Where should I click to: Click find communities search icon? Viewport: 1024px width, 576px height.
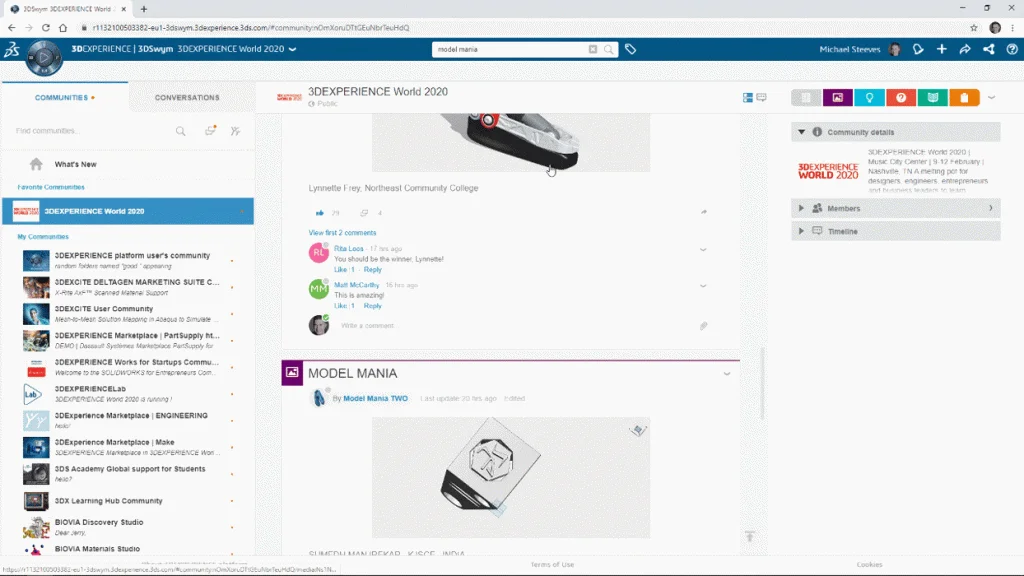(x=181, y=131)
